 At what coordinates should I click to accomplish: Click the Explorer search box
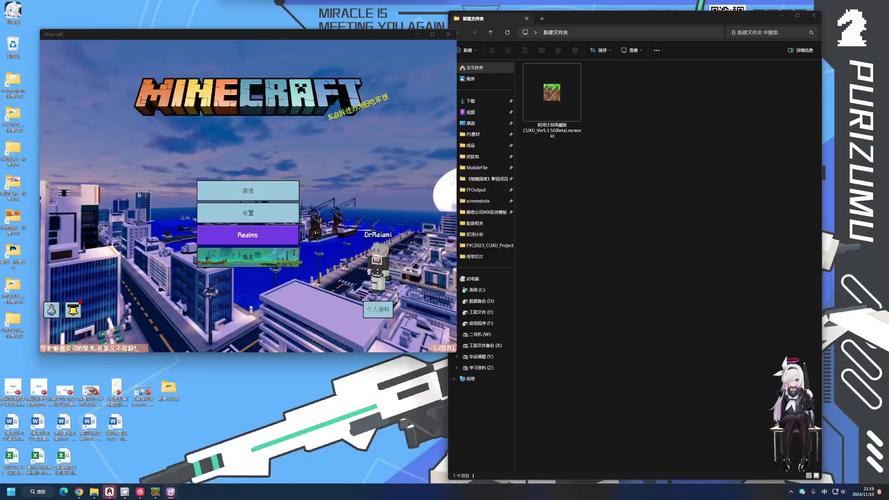click(772, 33)
